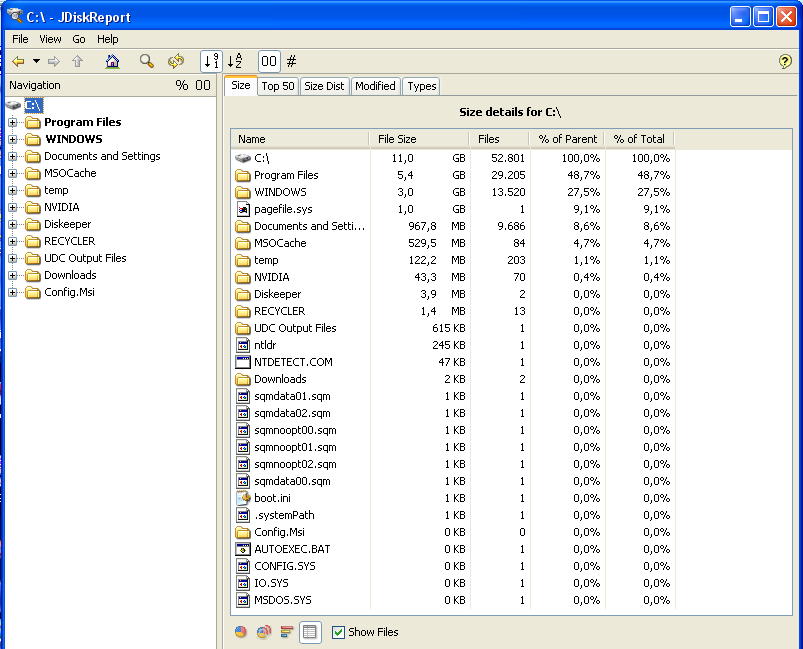Switch to the ring chart view
The width and height of the screenshot is (803, 649).
point(264,632)
